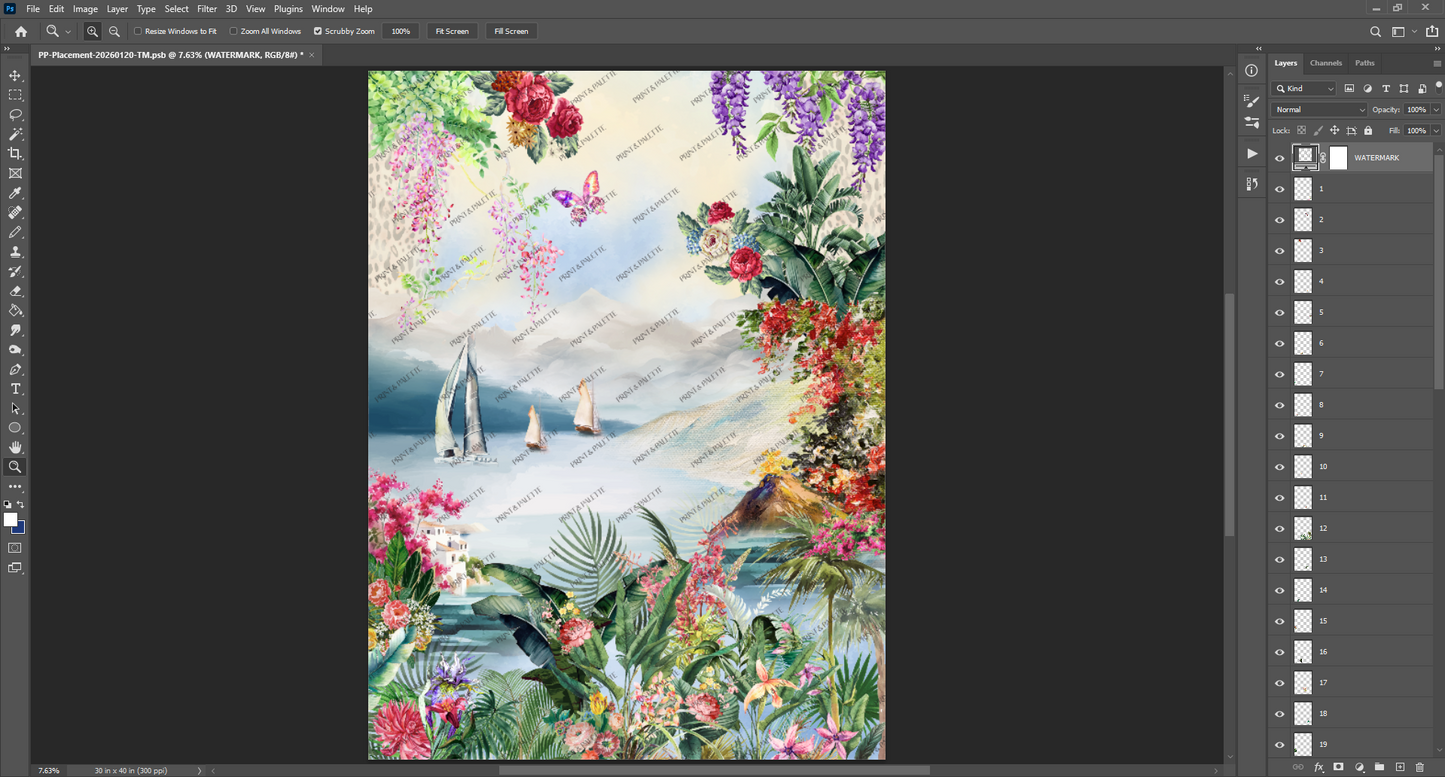The image size is (1445, 777).
Task: Click the Home icon in options bar
Action: (21, 31)
